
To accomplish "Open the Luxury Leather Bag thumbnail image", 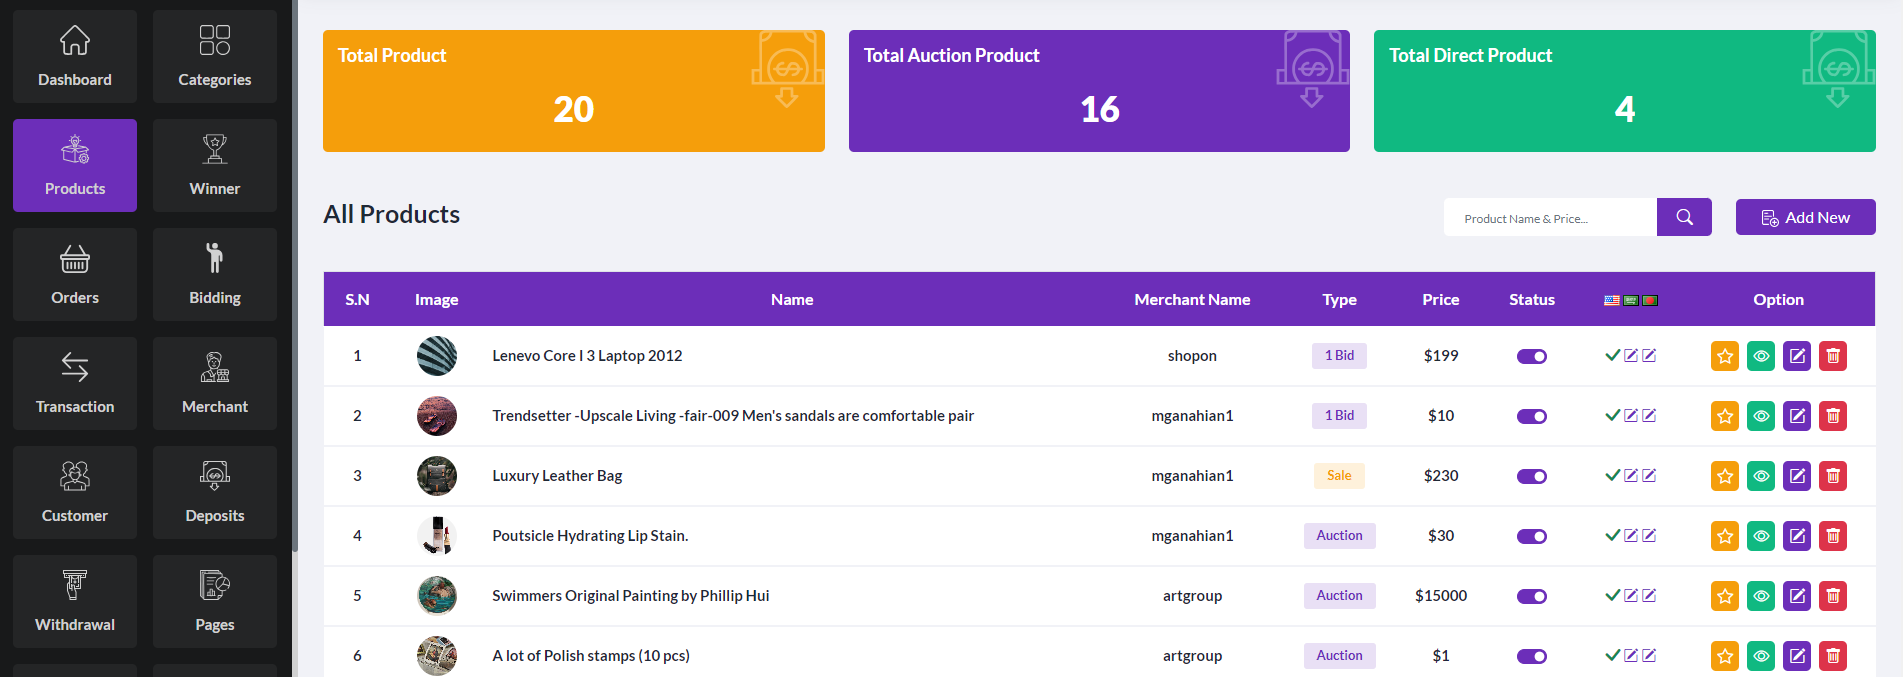I will coord(437,476).
